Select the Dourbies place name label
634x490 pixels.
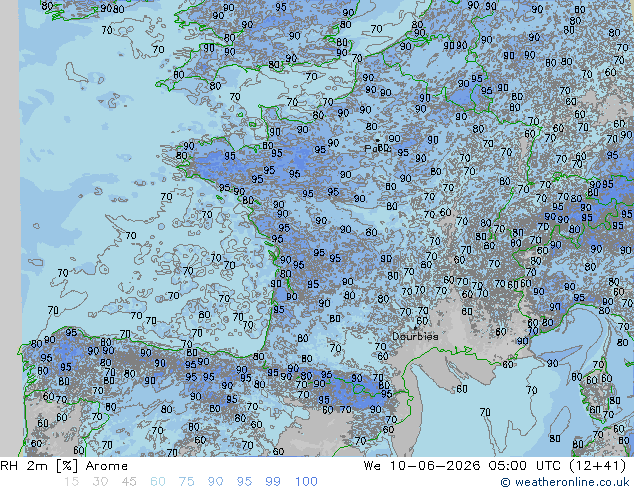tap(415, 336)
